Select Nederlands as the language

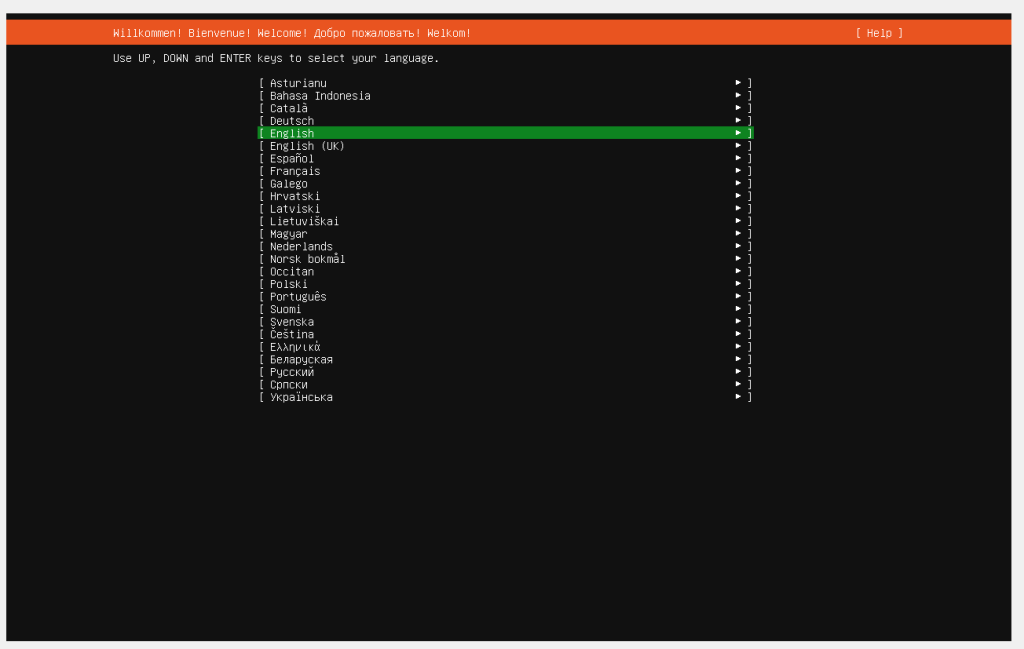(301, 247)
